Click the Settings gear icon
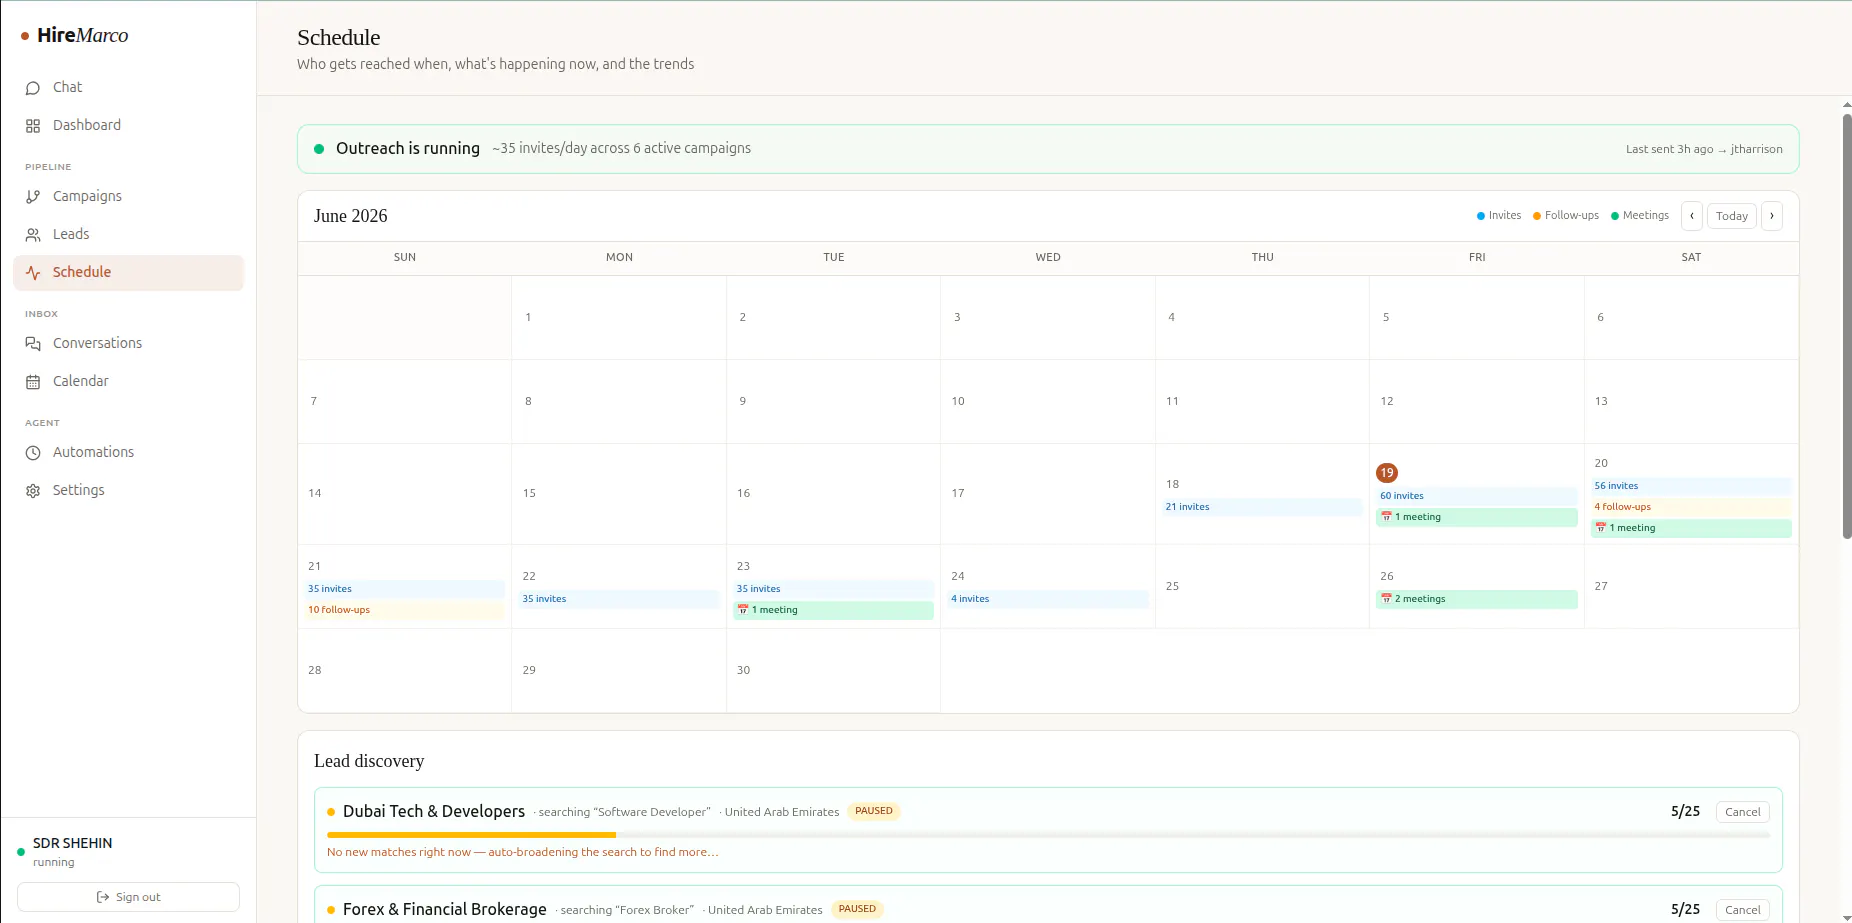This screenshot has height=923, width=1852. [x=33, y=491]
